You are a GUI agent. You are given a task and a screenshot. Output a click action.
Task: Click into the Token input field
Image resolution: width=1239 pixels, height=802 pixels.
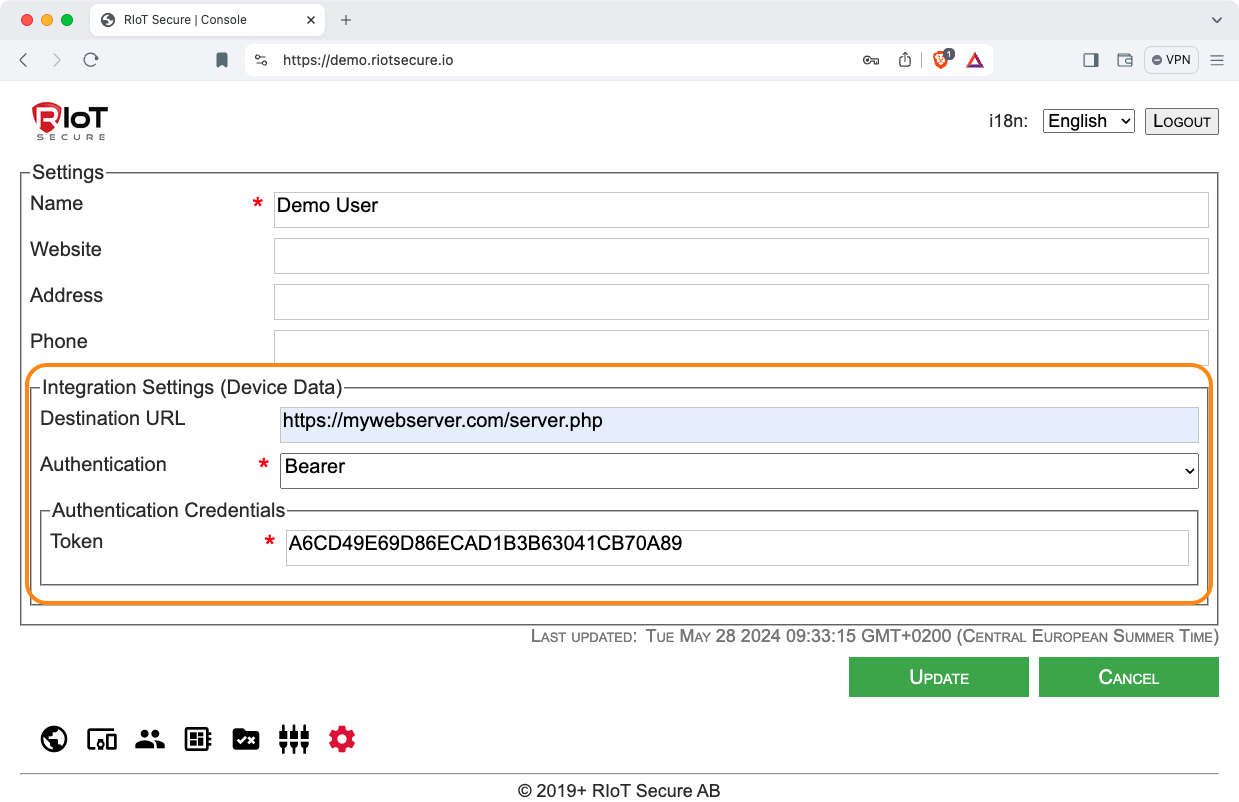click(736, 545)
